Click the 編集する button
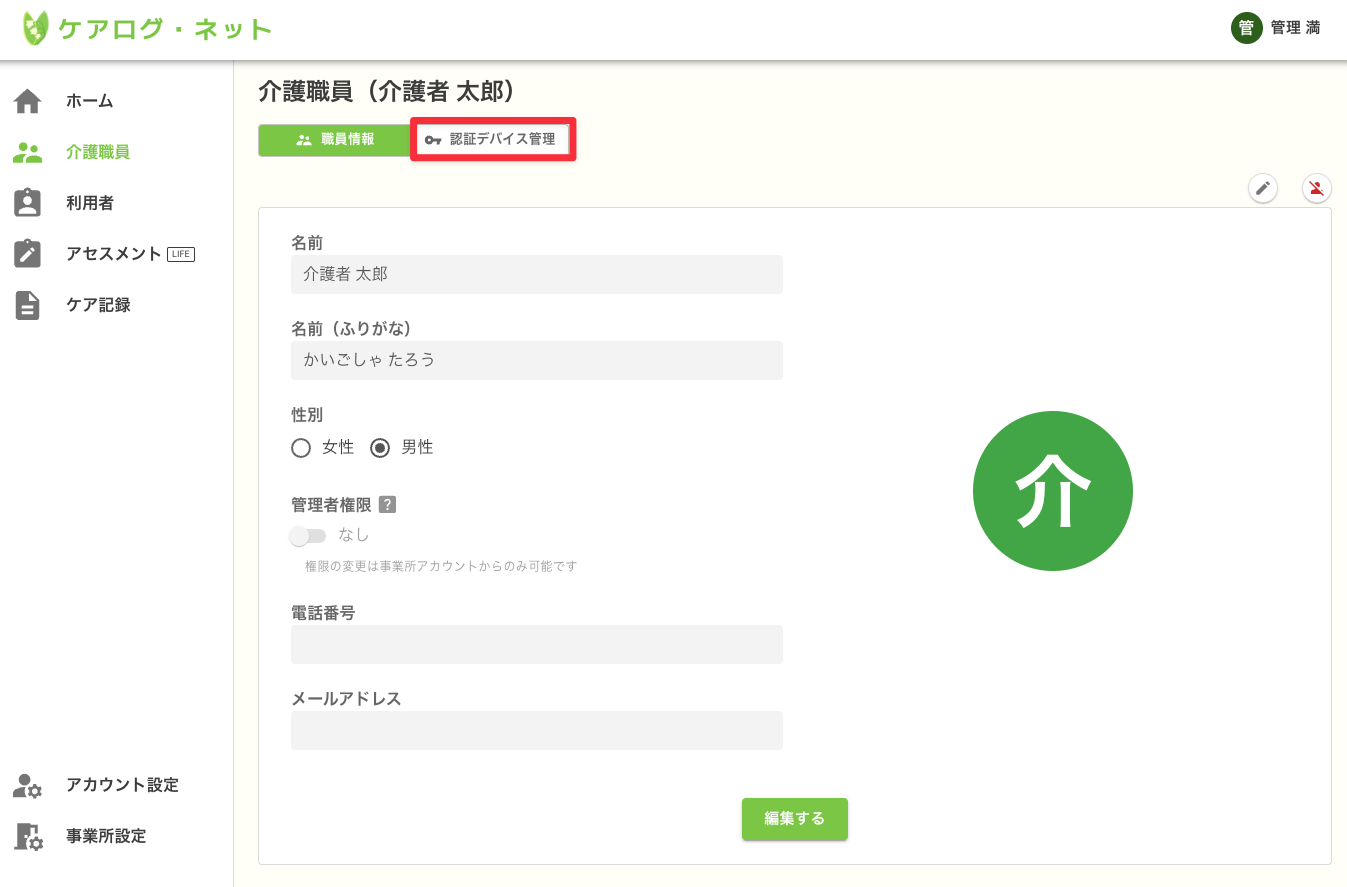Viewport: 1347px width, 887px height. pyautogui.click(x=794, y=818)
